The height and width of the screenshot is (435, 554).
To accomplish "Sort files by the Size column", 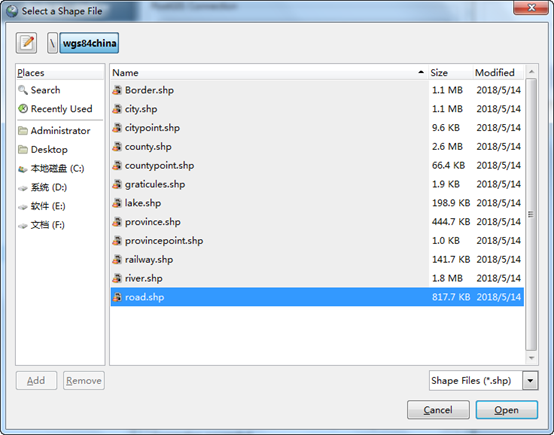I will 450,72.
